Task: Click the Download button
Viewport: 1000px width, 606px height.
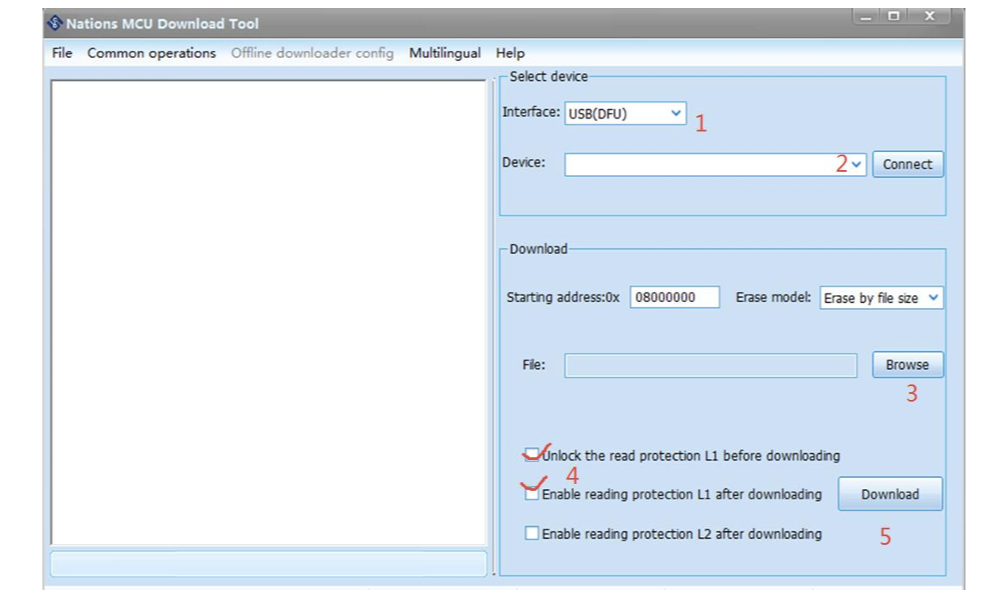Action: (889, 494)
